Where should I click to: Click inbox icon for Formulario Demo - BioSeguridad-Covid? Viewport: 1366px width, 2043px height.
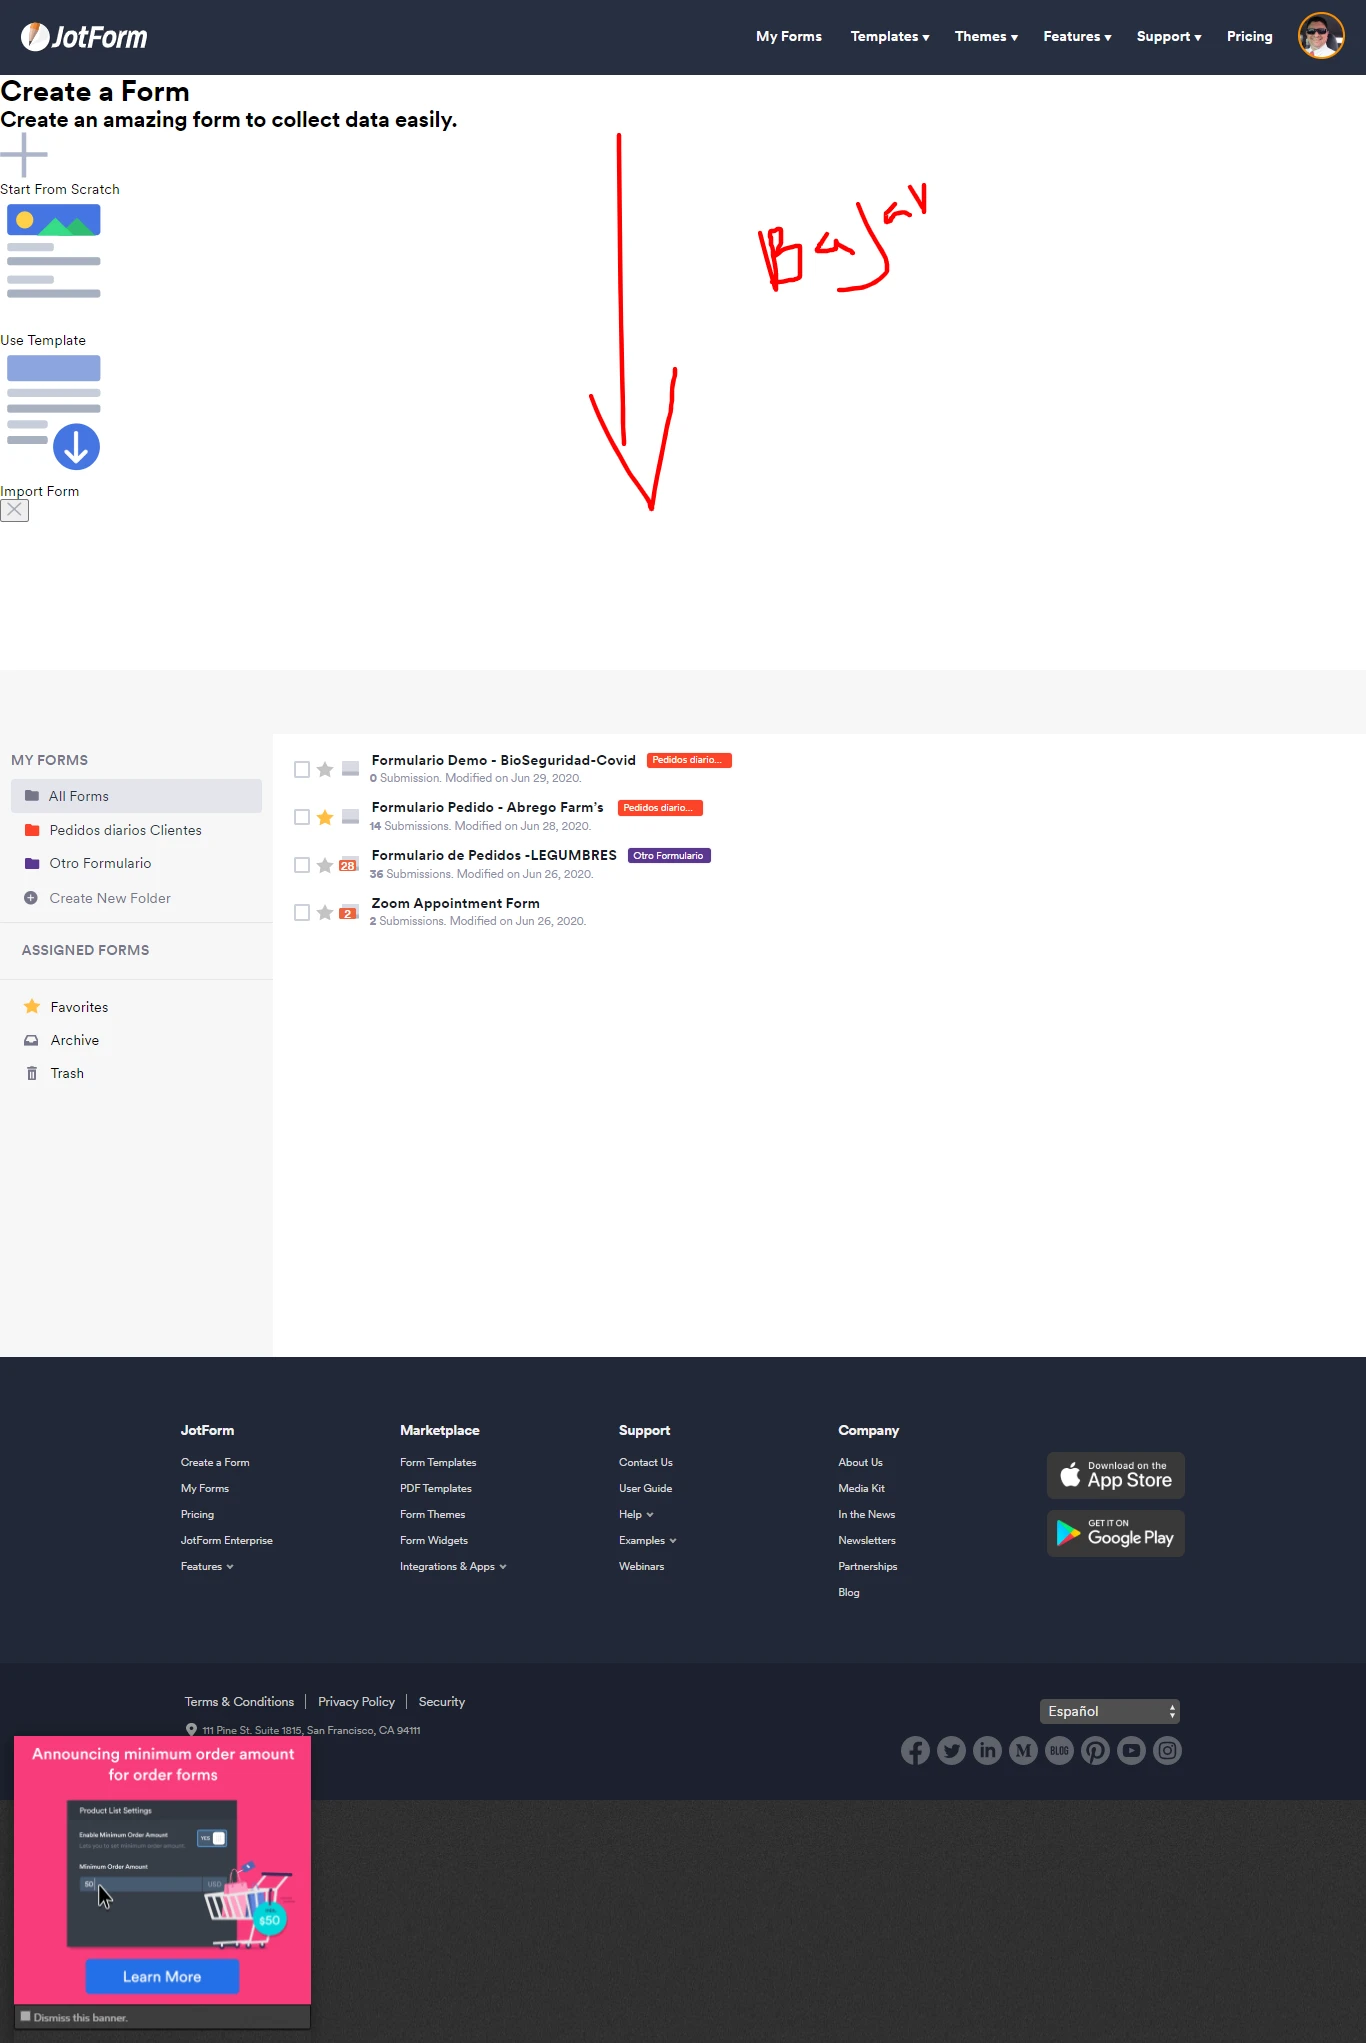pyautogui.click(x=350, y=768)
